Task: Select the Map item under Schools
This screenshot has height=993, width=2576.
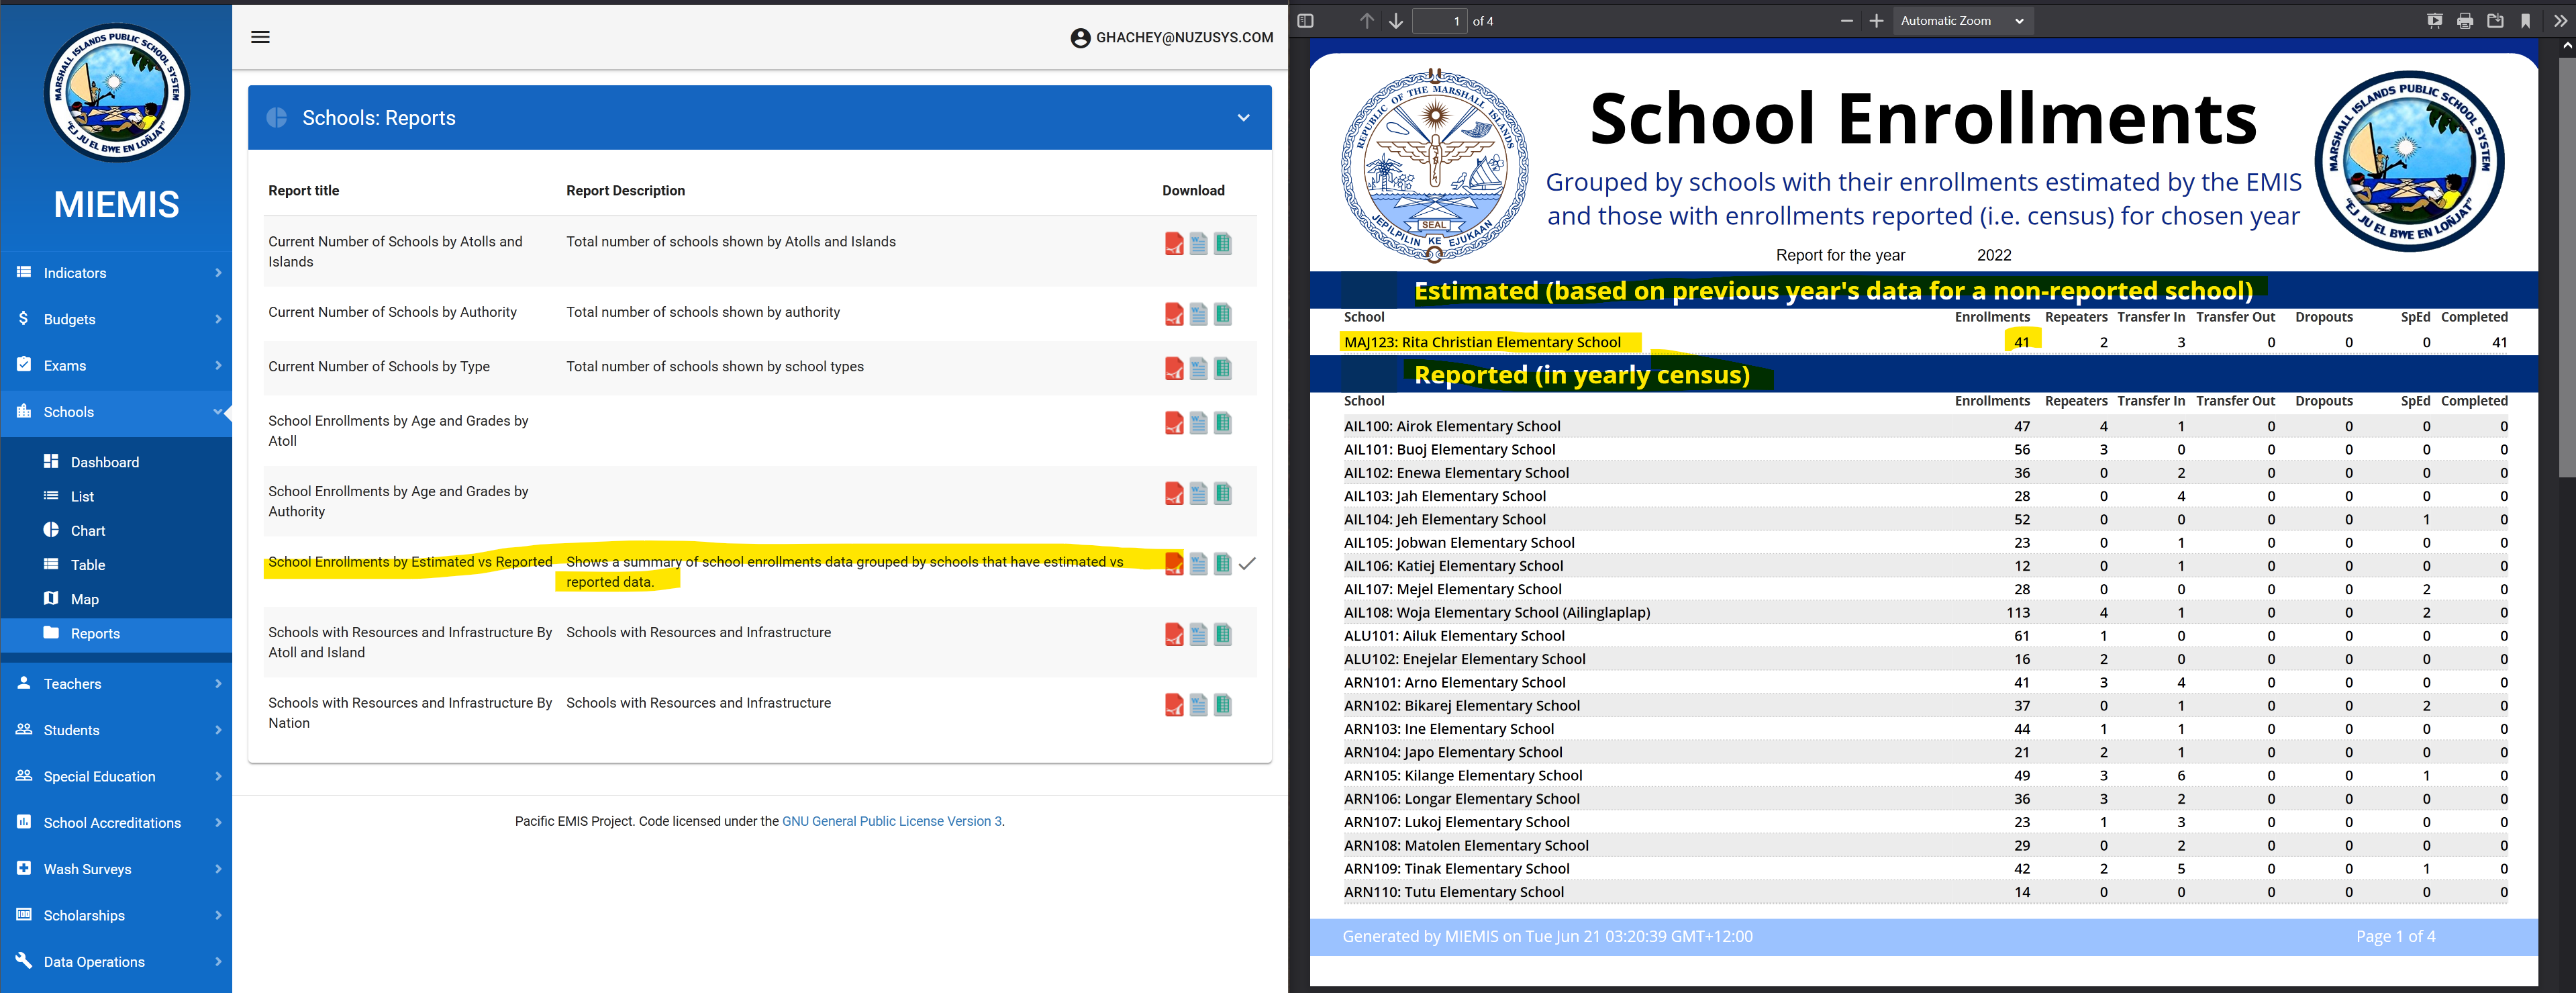Action: pyautogui.click(x=84, y=599)
